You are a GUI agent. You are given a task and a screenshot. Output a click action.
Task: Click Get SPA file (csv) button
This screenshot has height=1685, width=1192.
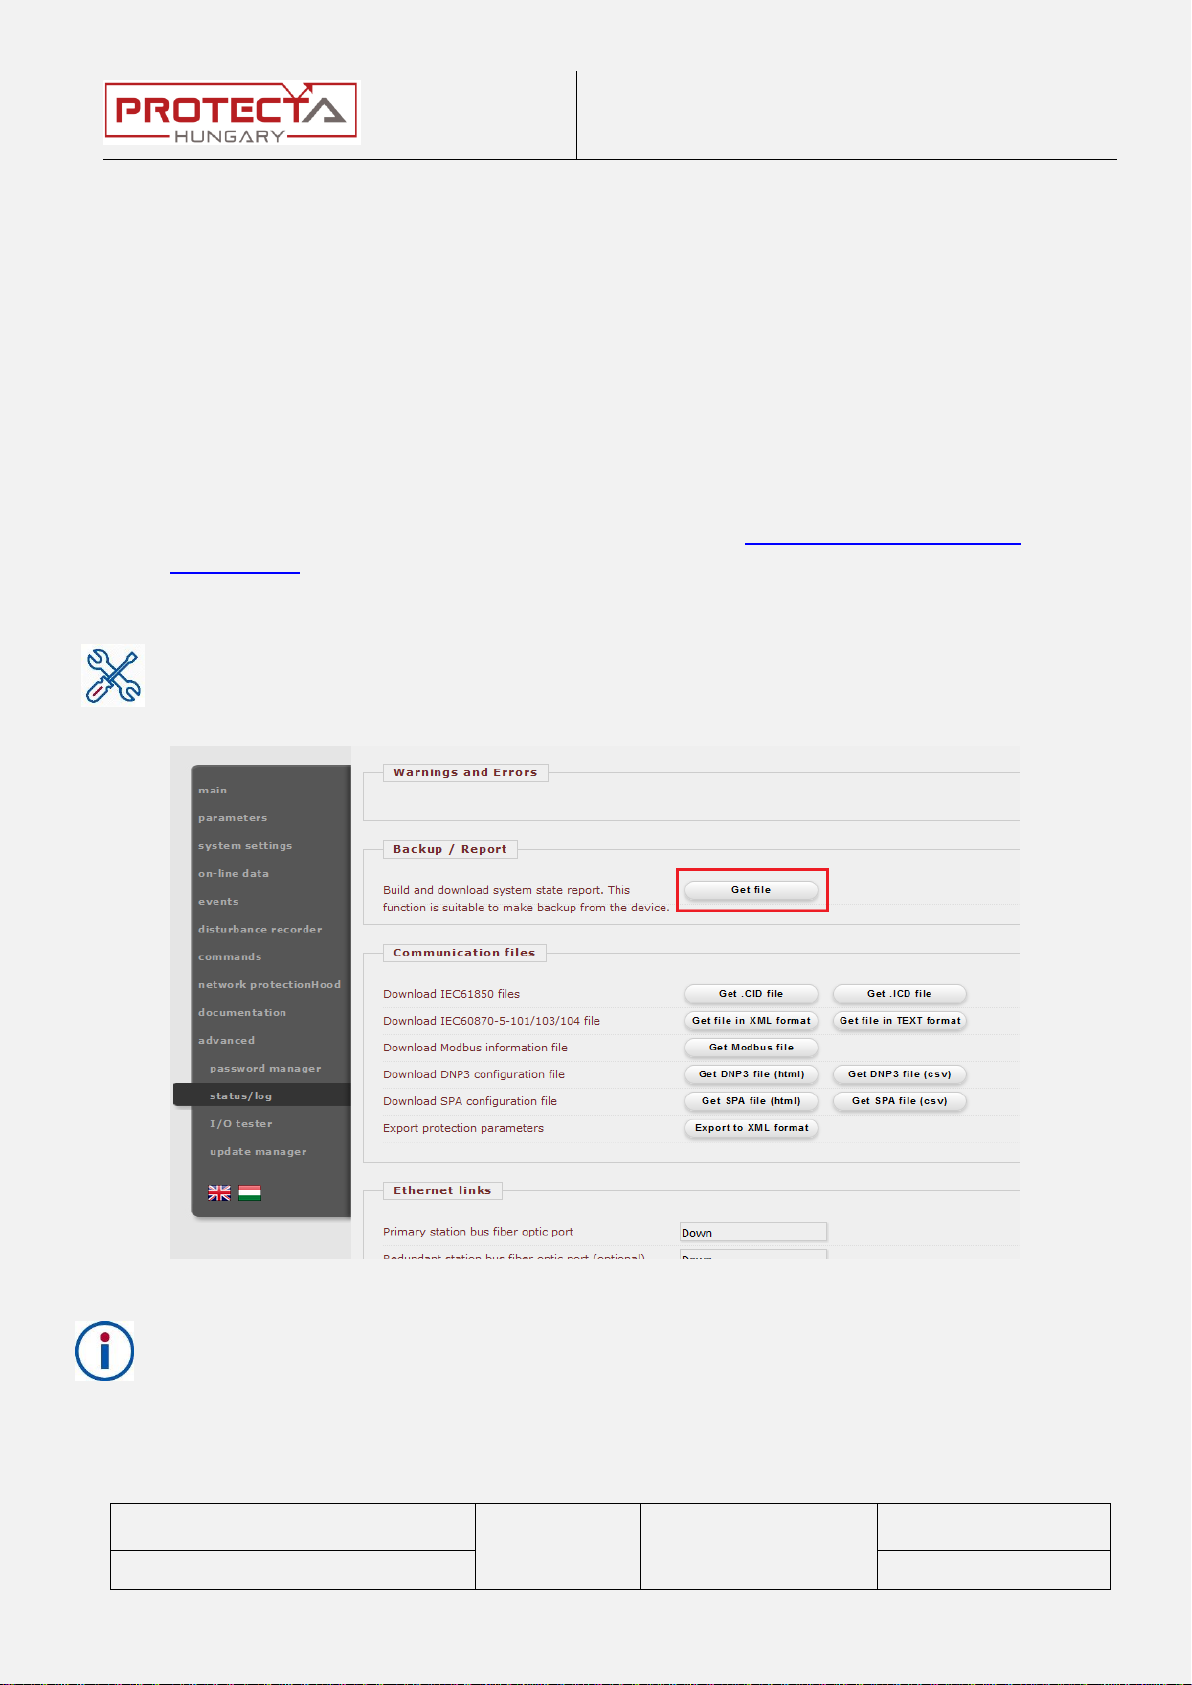899,1101
